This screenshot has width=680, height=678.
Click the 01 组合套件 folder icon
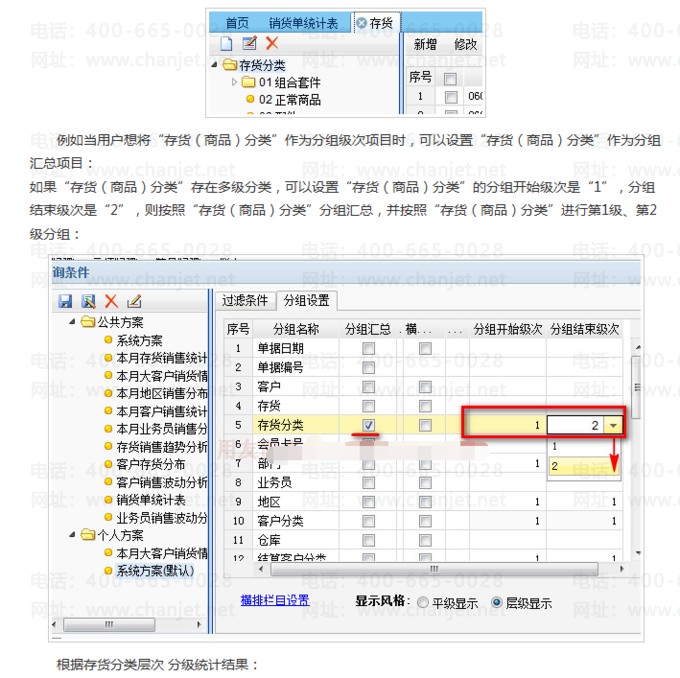point(248,82)
